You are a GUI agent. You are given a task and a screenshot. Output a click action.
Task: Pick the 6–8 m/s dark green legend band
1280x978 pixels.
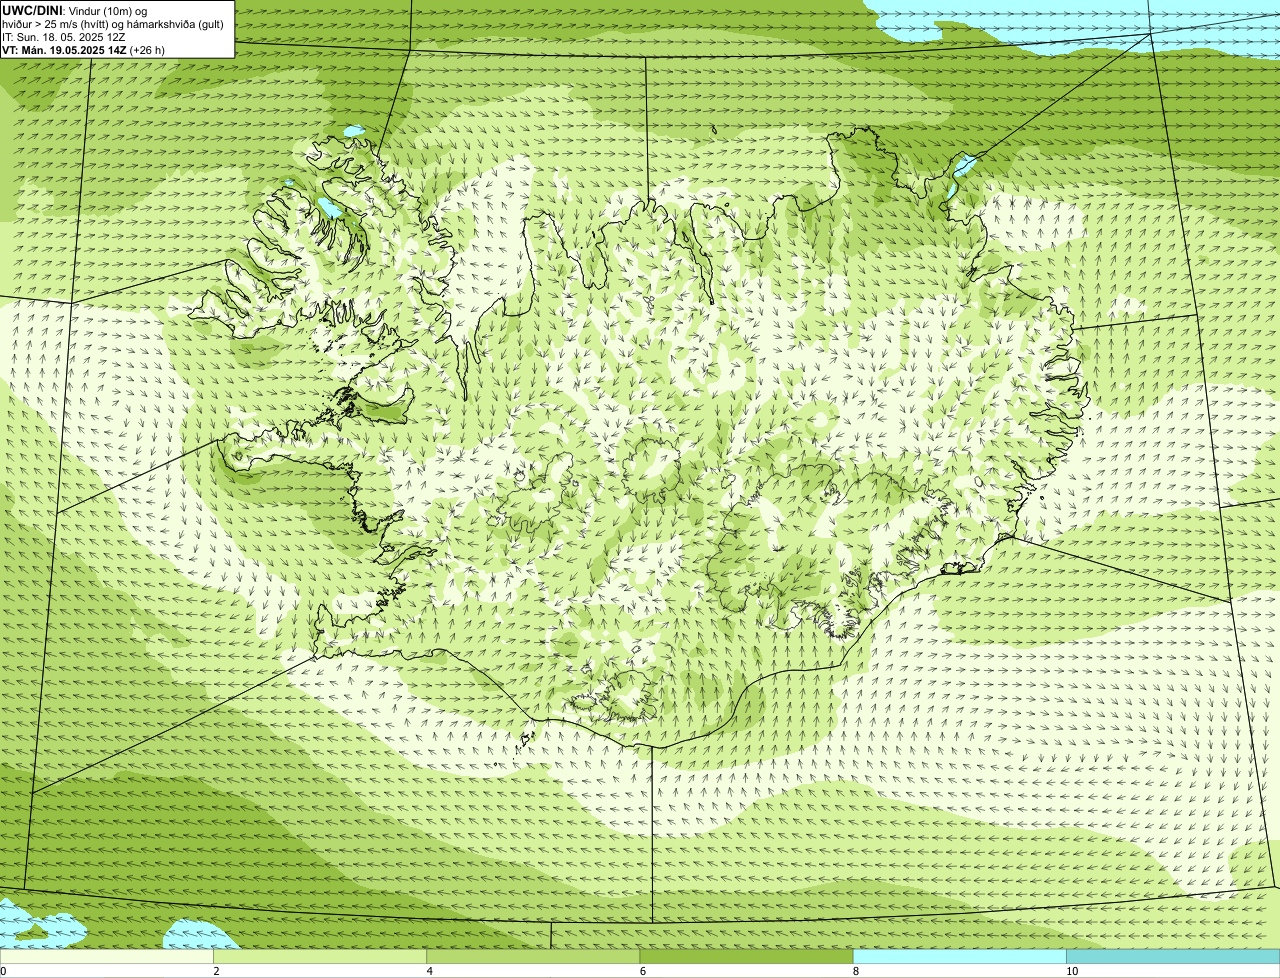[746, 956]
